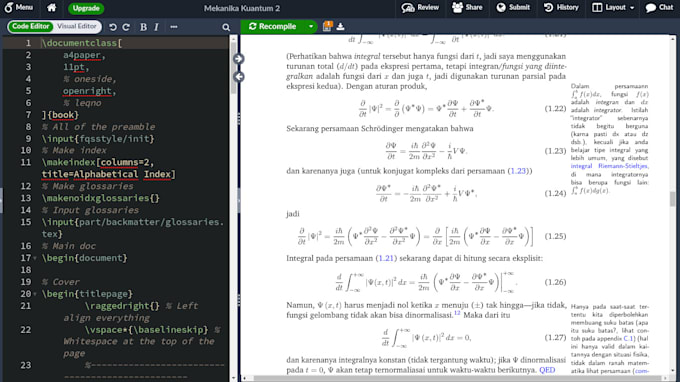Sync code location to PDF arrow

239,59
